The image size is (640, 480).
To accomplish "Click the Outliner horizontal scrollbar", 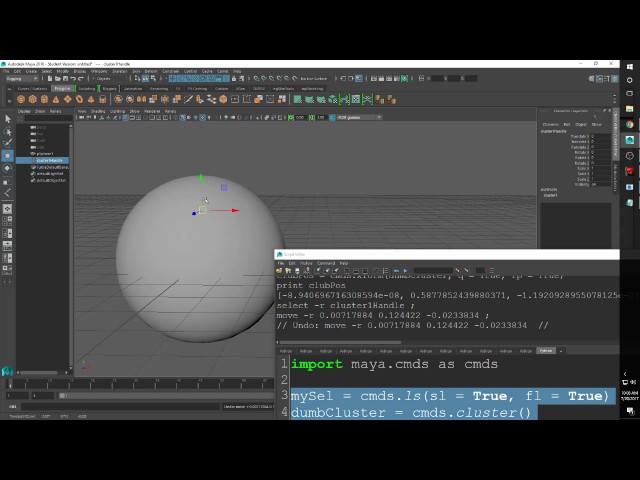I will click(x=39, y=372).
